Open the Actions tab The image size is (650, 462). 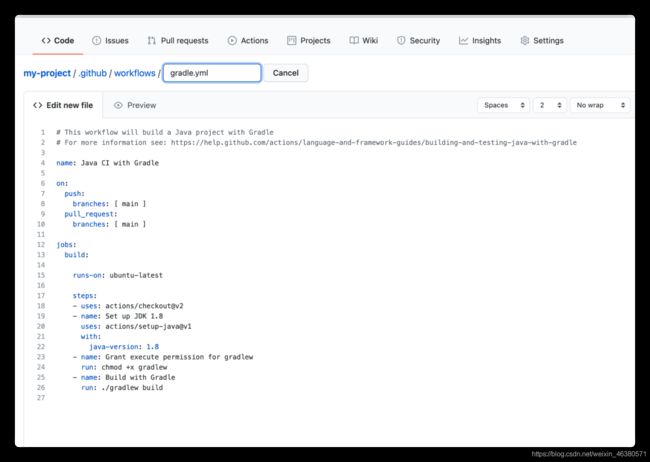pos(248,41)
